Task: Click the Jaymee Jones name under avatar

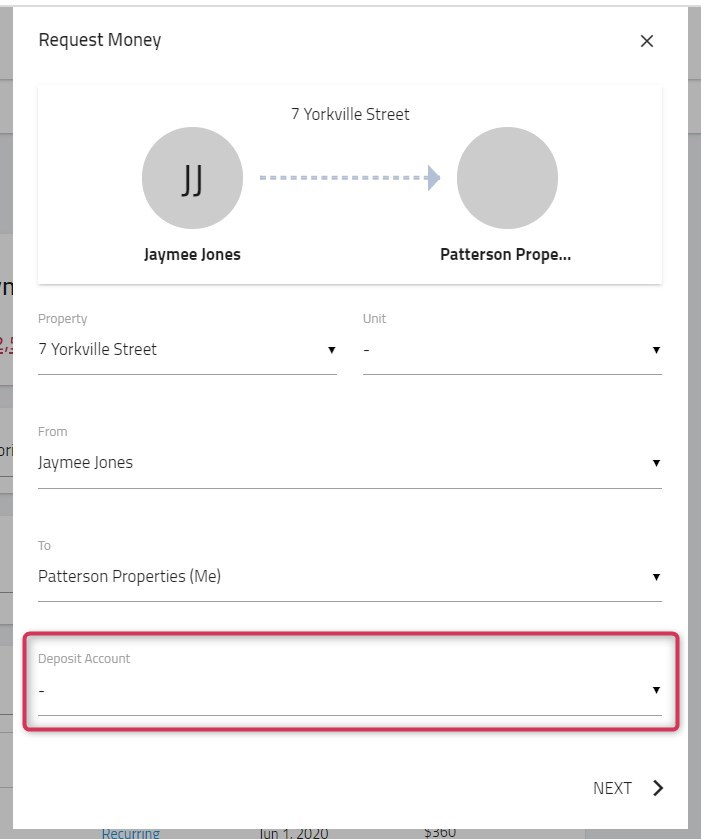Action: [192, 254]
